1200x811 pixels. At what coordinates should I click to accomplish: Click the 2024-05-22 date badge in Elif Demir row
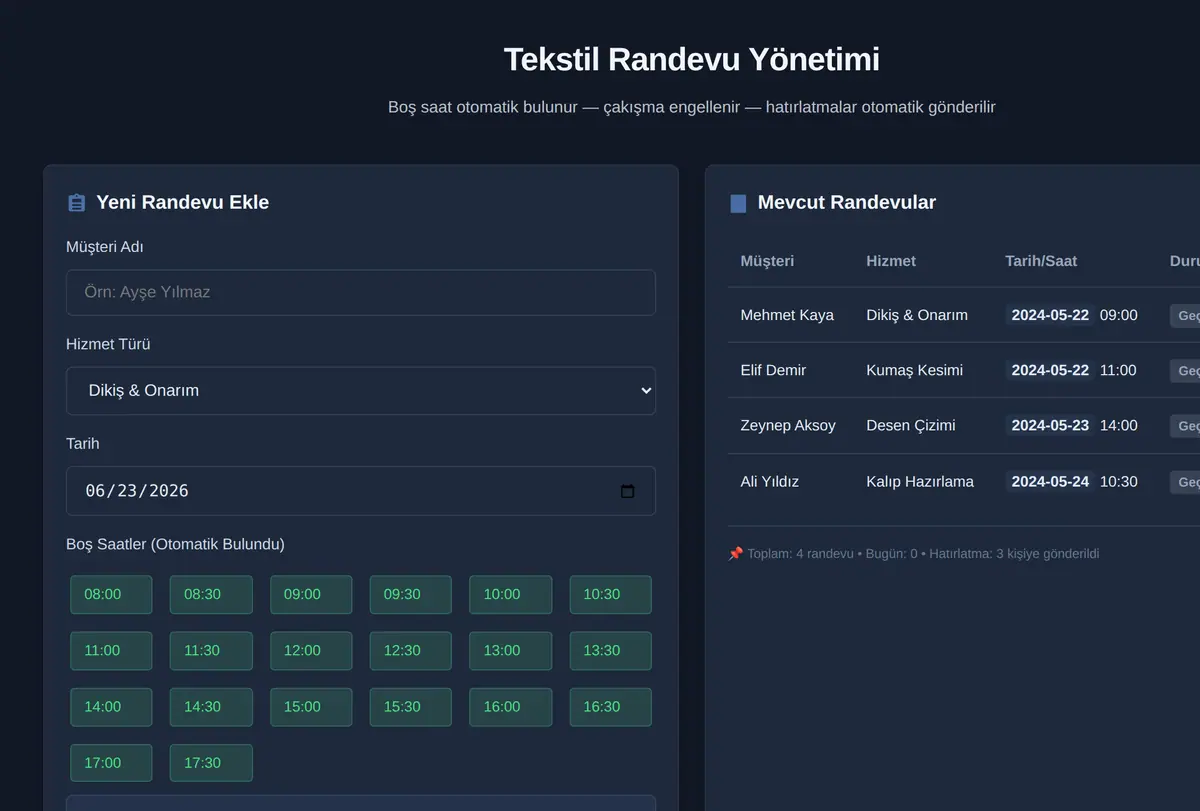click(x=1050, y=370)
